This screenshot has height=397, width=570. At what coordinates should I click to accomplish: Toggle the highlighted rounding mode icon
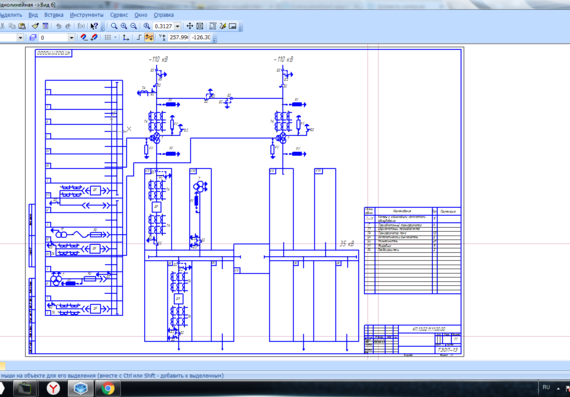click(149, 37)
